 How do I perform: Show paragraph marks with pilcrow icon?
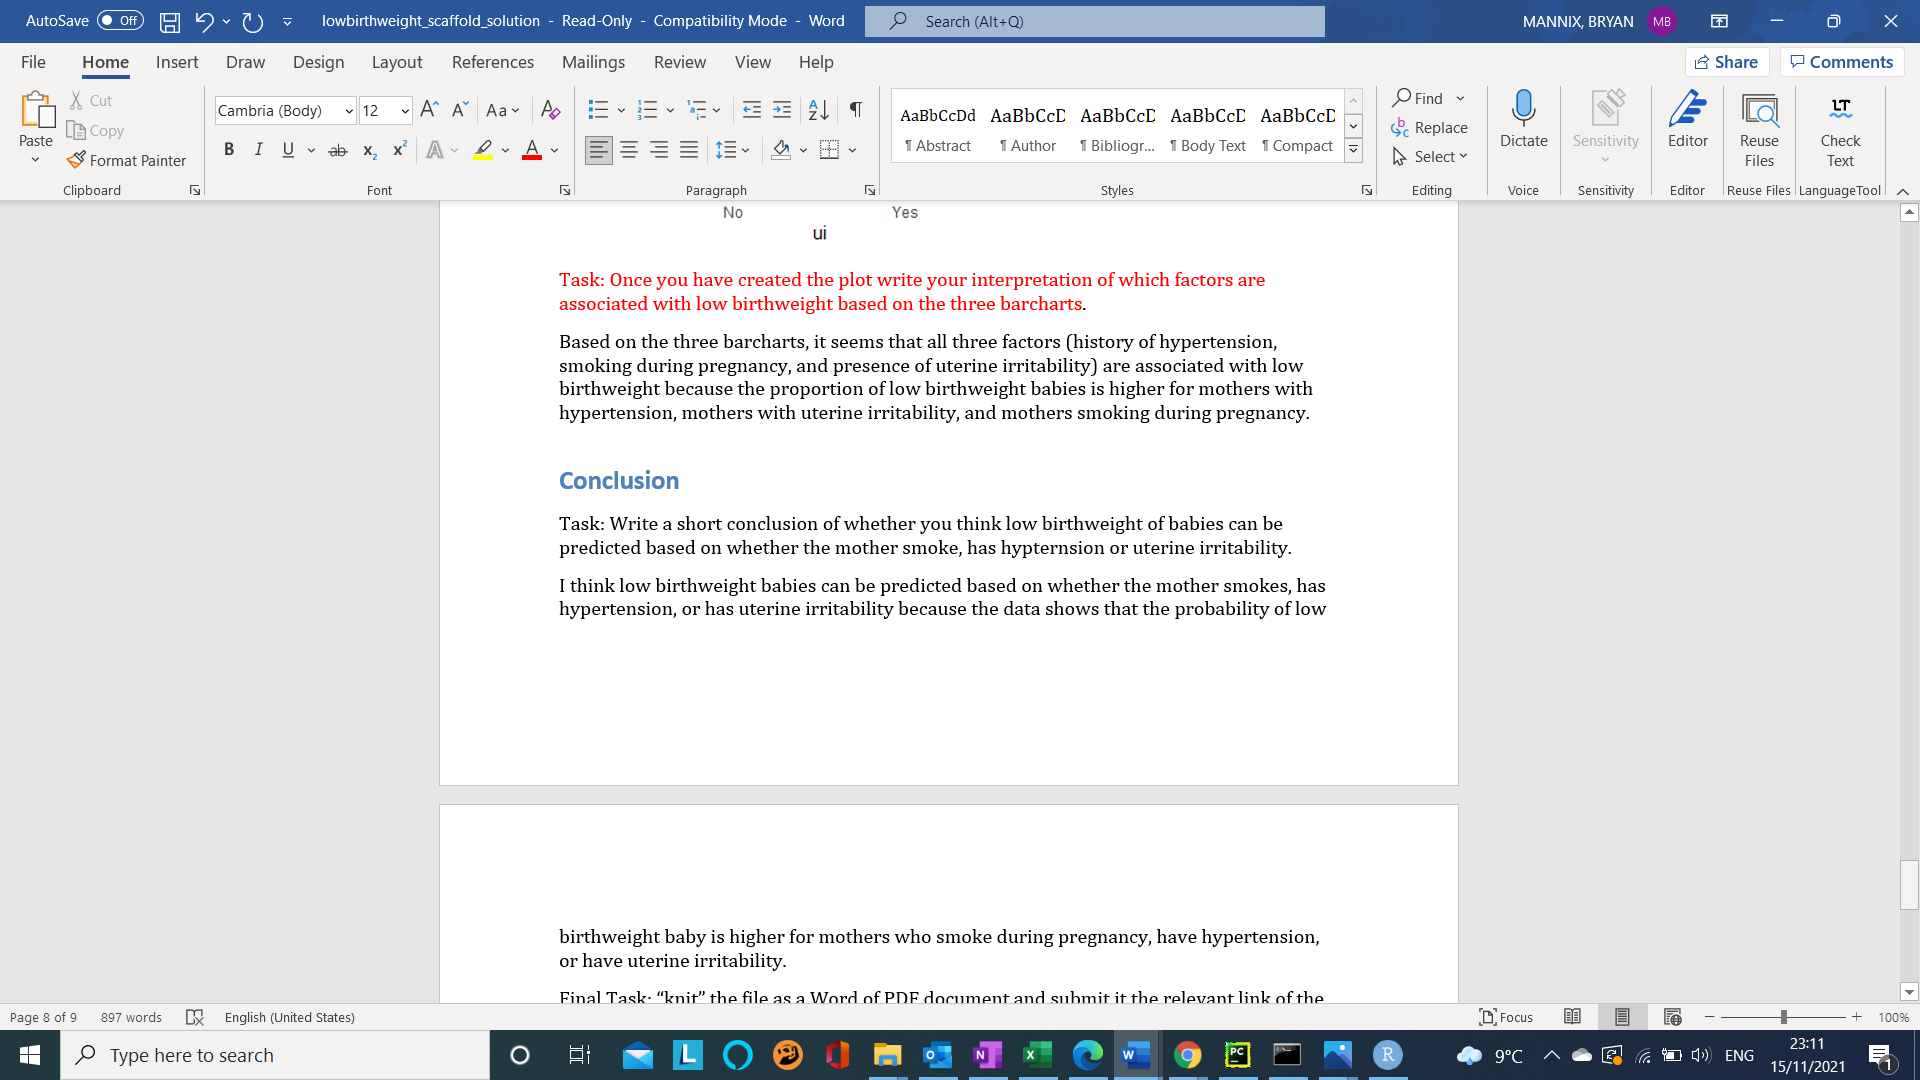tap(856, 110)
